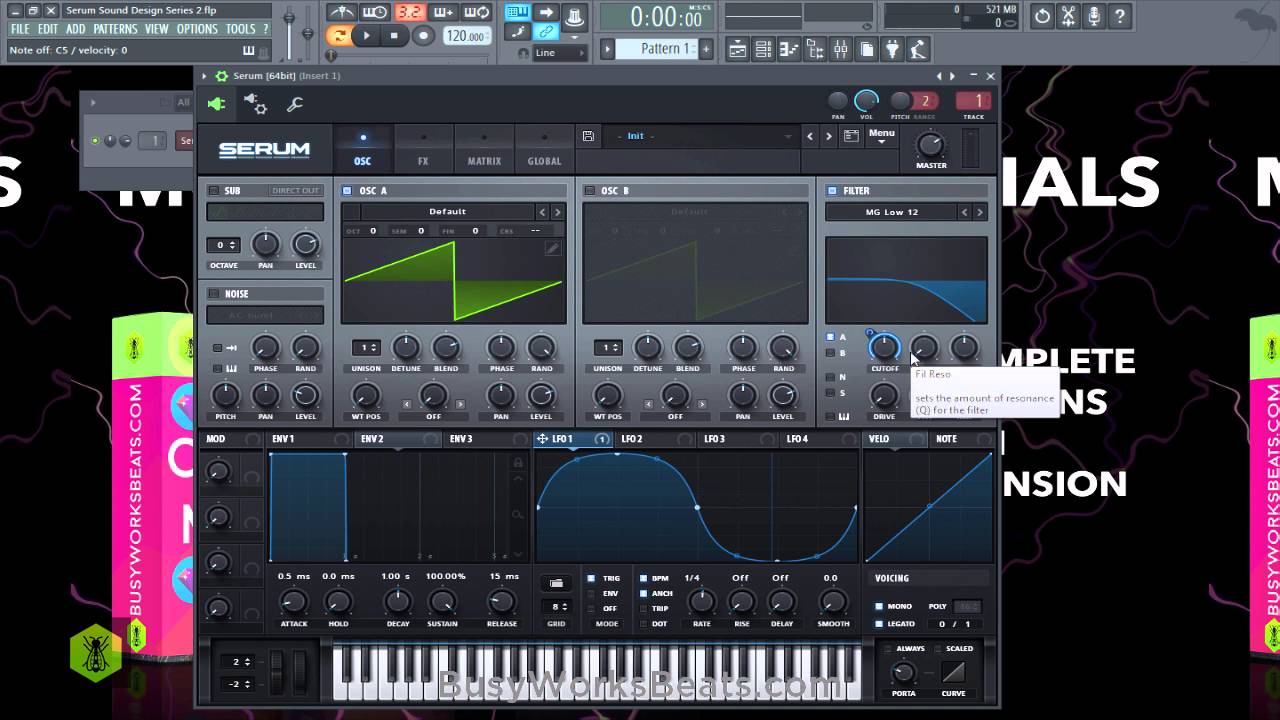This screenshot has height=720, width=1280.
Task: Click the FL Studio undo history icon
Action: pos(1043,16)
